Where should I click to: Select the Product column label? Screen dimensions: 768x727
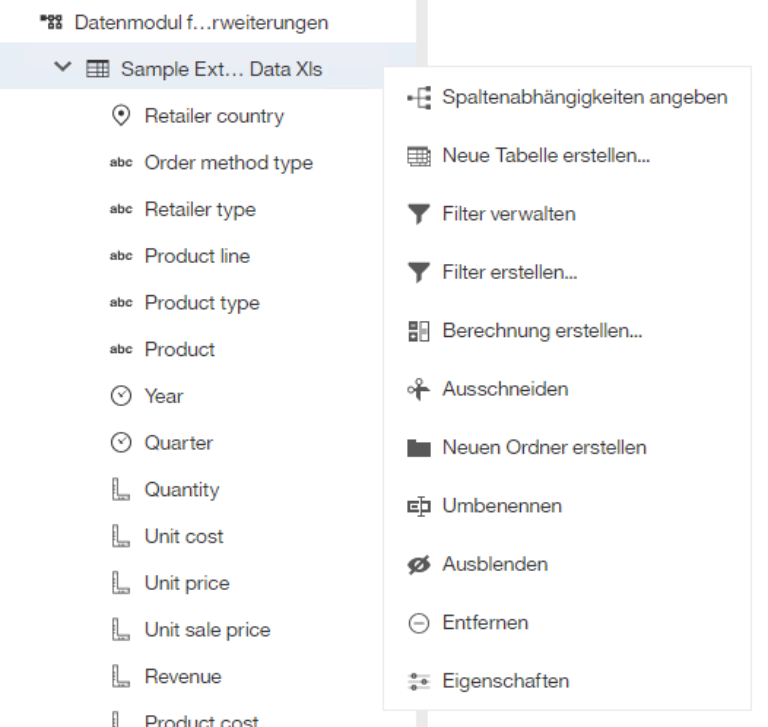pos(180,349)
